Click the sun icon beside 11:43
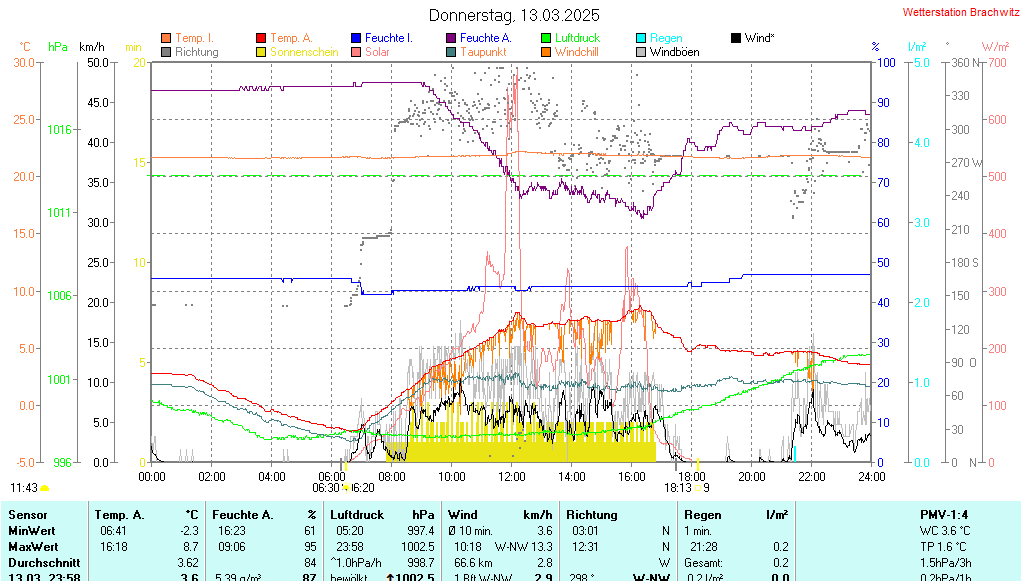This screenshot has width=1021, height=581. coord(45,488)
